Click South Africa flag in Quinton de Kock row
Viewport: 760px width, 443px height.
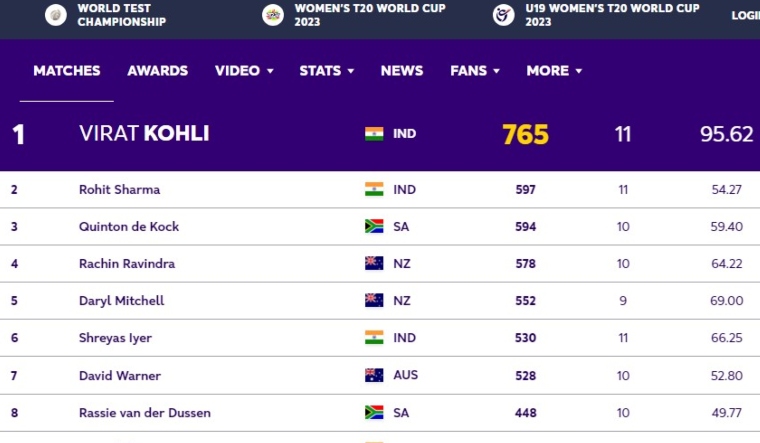[374, 226]
